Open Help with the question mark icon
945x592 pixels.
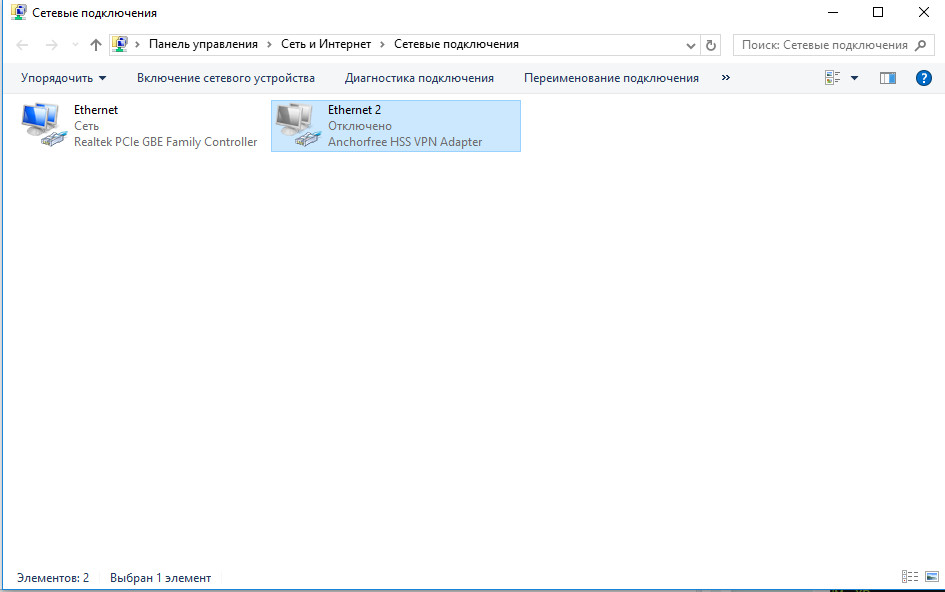pos(923,78)
